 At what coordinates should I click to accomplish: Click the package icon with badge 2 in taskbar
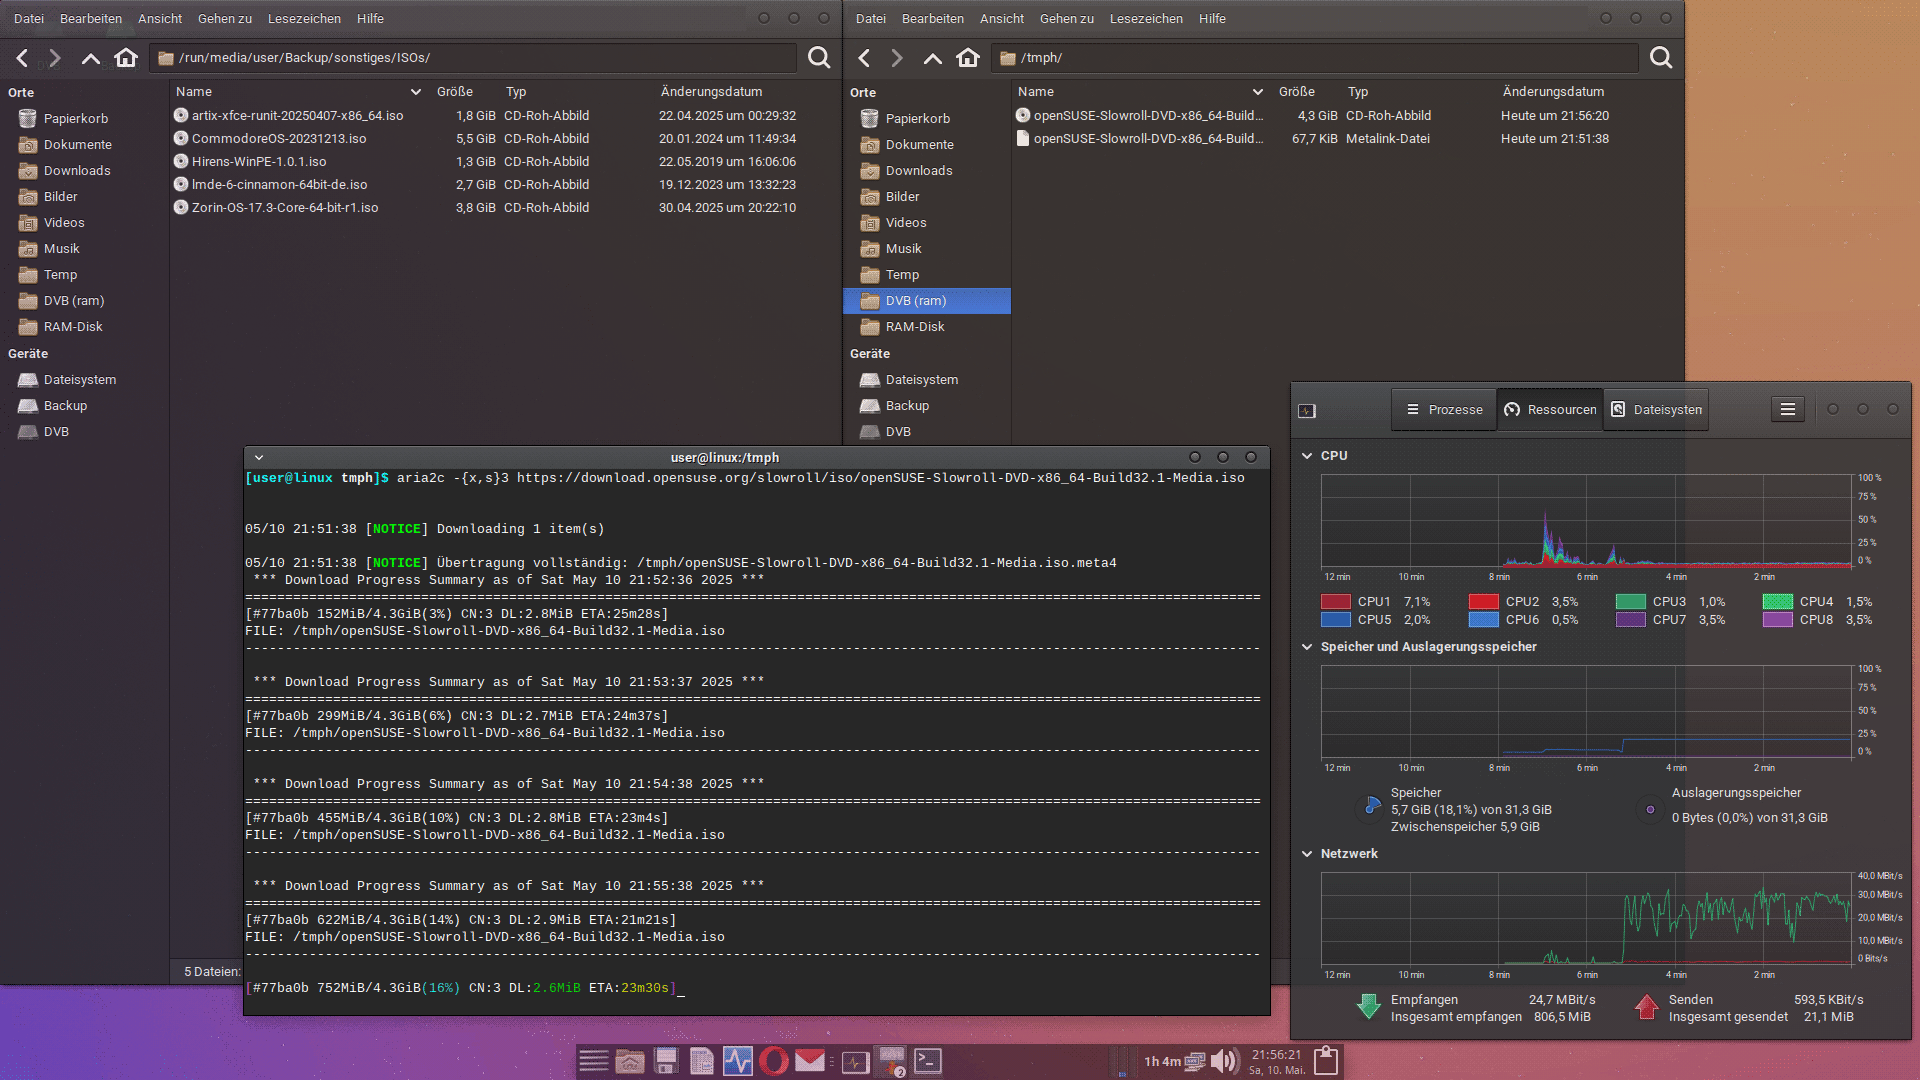click(890, 1061)
